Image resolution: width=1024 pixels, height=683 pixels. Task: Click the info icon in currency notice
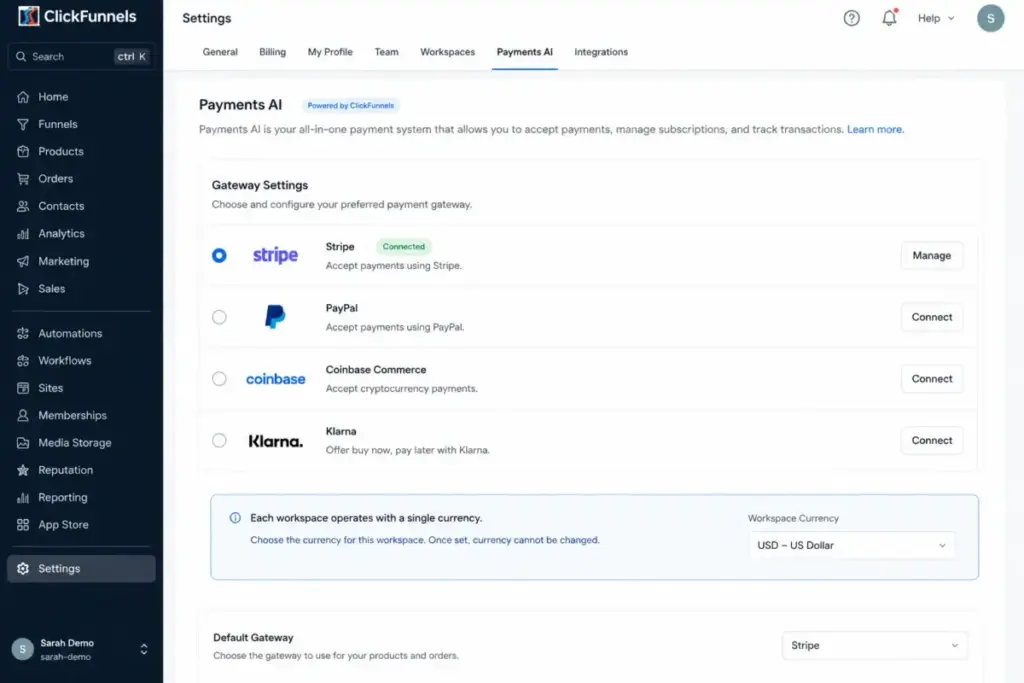235,518
